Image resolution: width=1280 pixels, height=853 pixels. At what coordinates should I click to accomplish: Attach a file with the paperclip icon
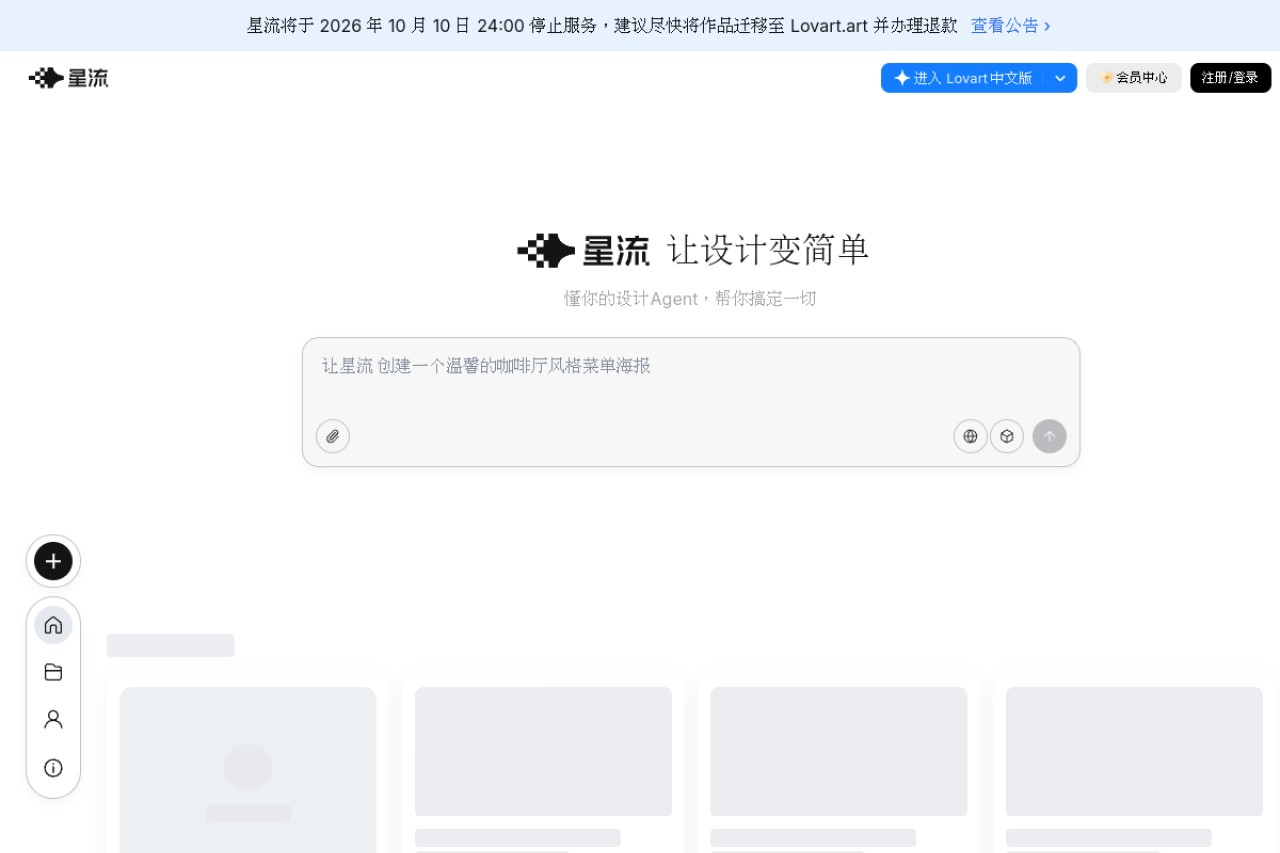(x=333, y=436)
